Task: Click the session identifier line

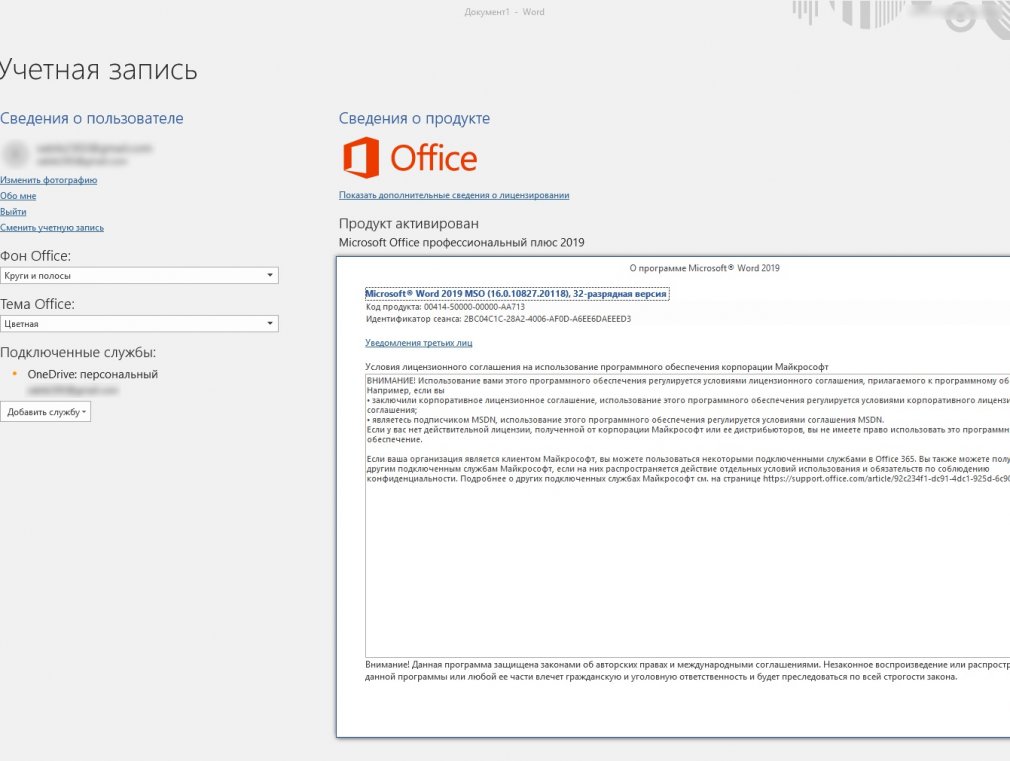Action: coord(499,319)
